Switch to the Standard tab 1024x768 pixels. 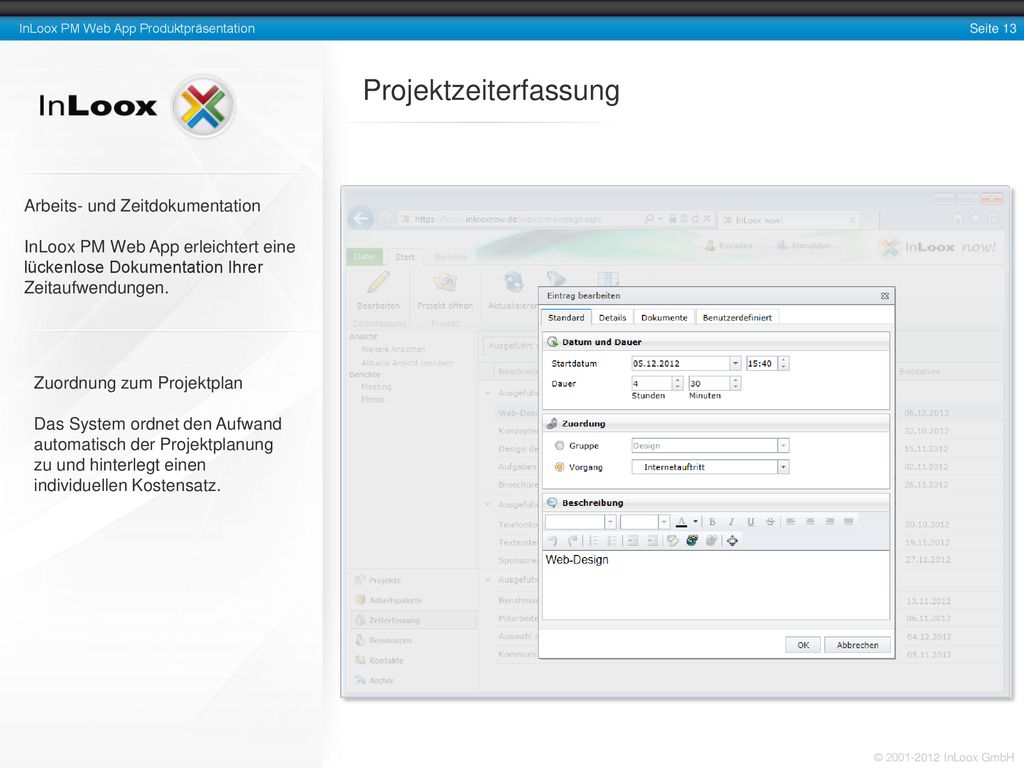tap(566, 317)
